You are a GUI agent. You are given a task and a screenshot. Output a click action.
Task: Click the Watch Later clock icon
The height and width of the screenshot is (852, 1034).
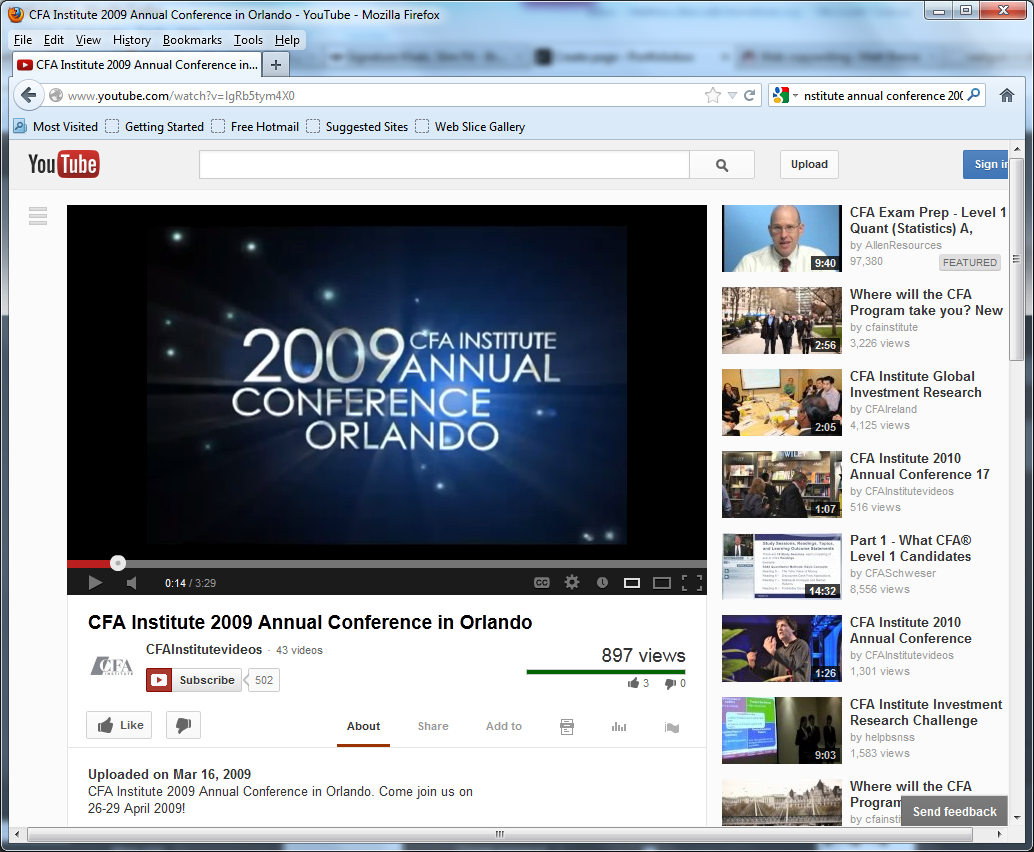pos(602,582)
